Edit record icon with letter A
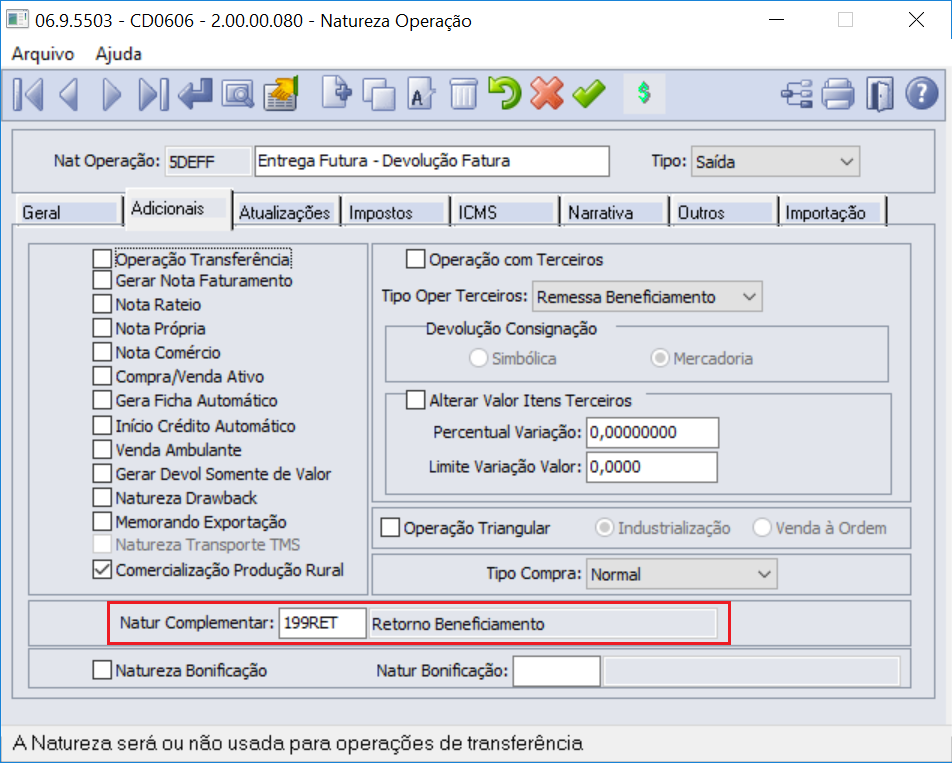 pos(421,93)
